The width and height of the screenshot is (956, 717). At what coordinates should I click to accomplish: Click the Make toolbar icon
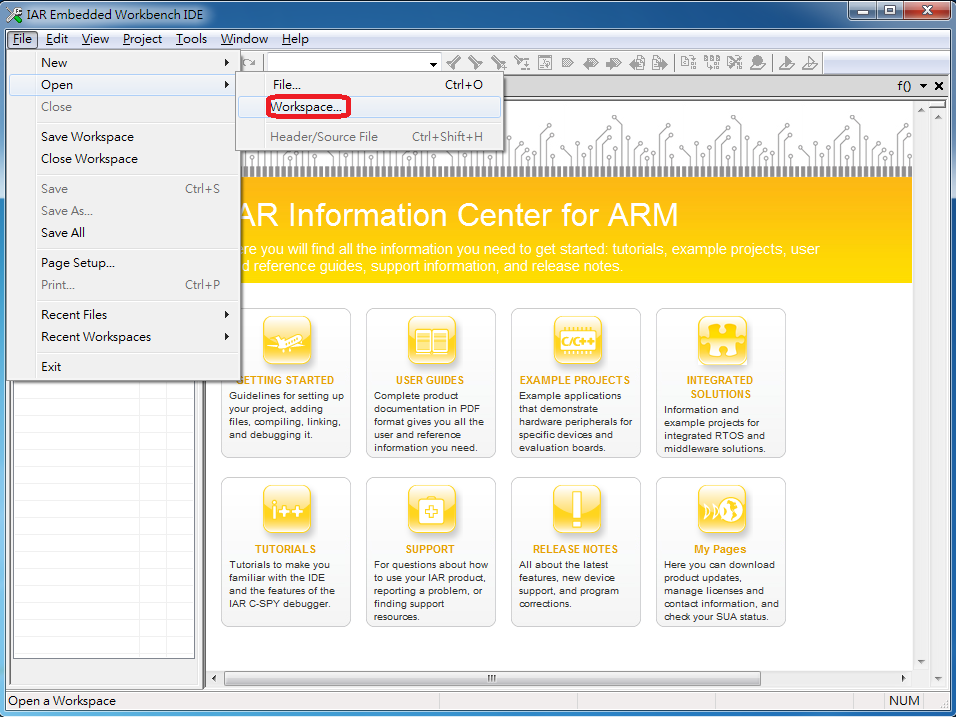click(712, 62)
